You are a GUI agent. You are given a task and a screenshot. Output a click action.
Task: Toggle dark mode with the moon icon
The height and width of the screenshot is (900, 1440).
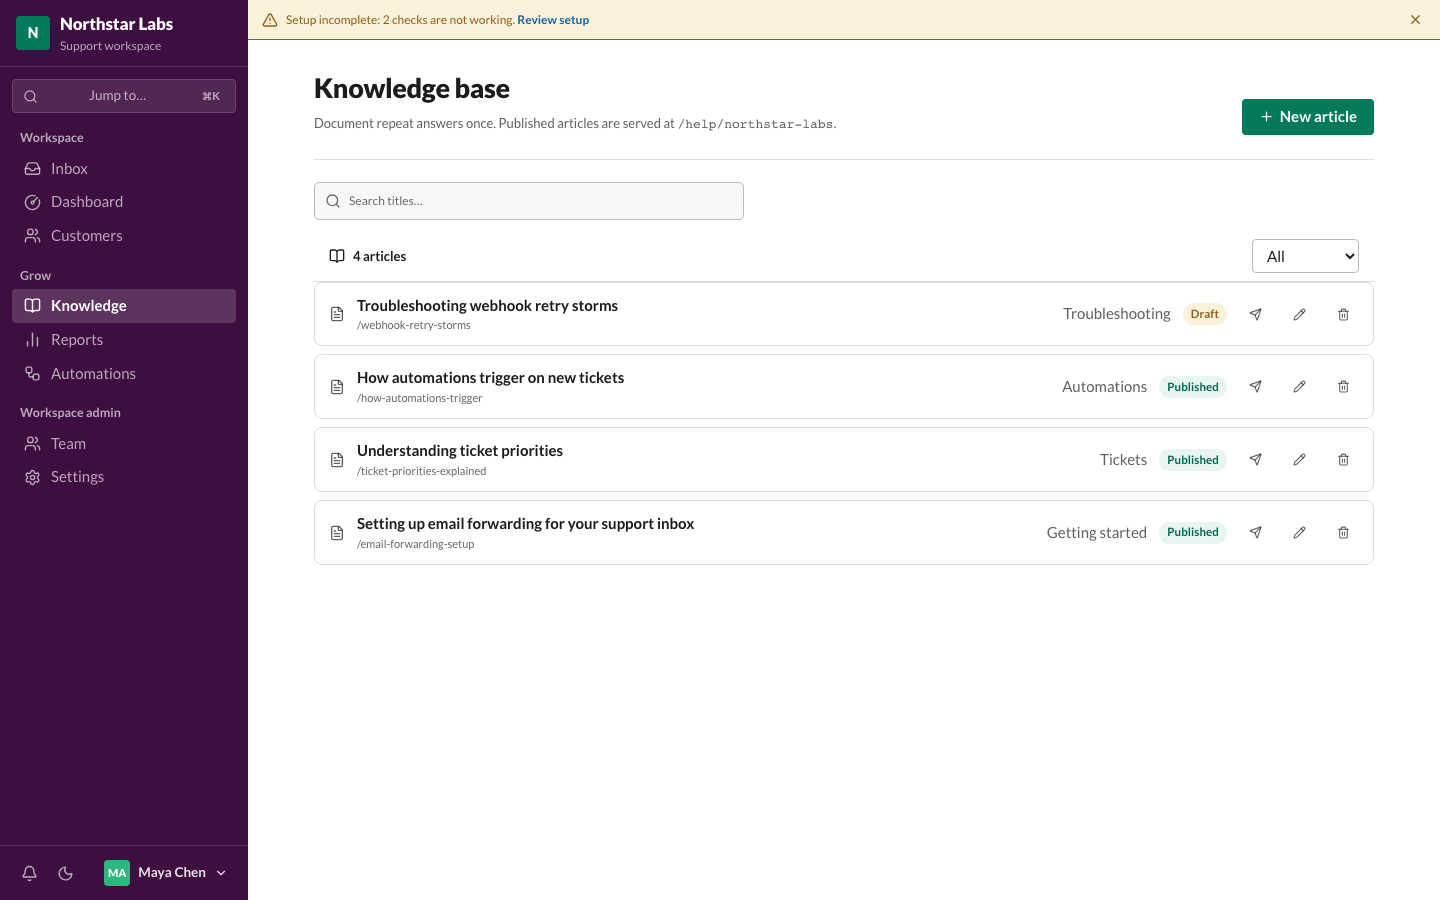click(66, 873)
